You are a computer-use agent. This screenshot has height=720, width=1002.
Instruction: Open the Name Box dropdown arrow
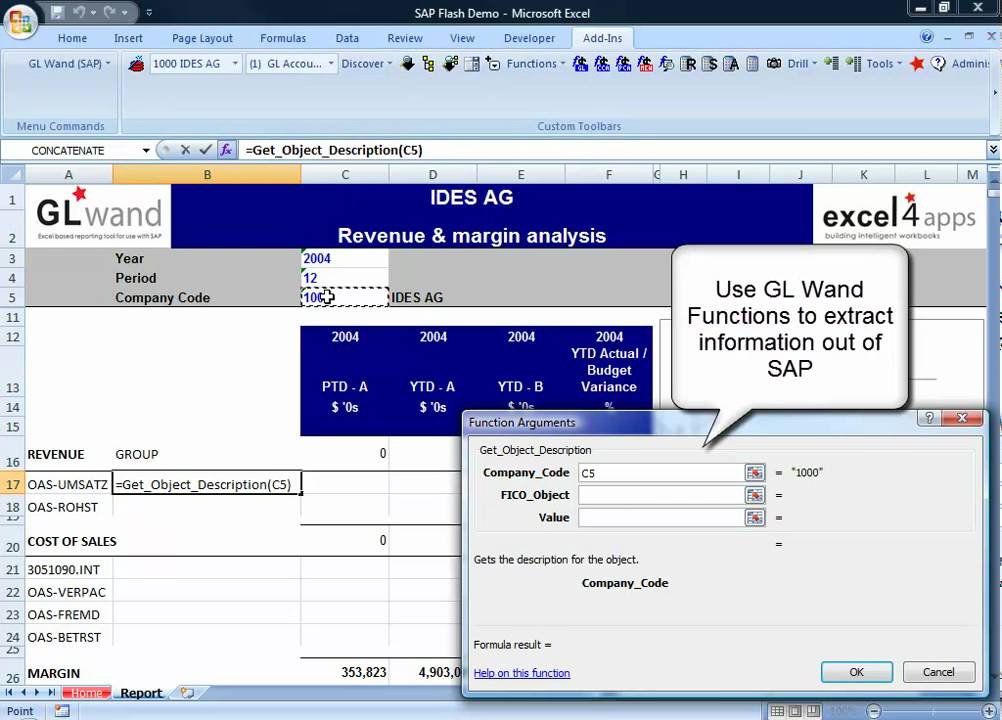146,151
